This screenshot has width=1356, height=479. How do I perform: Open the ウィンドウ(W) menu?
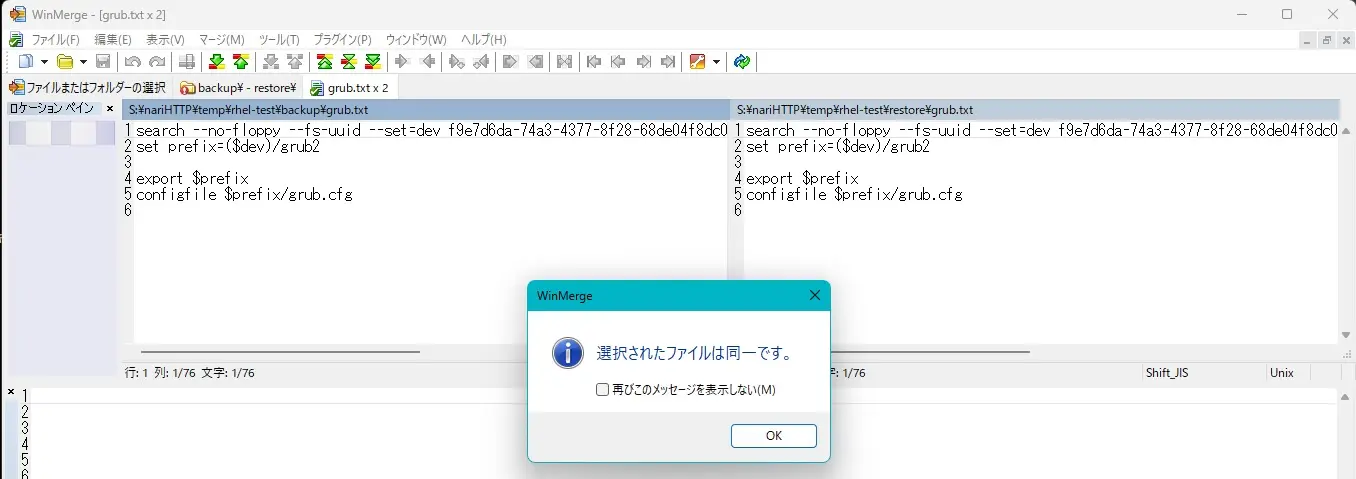pos(415,40)
